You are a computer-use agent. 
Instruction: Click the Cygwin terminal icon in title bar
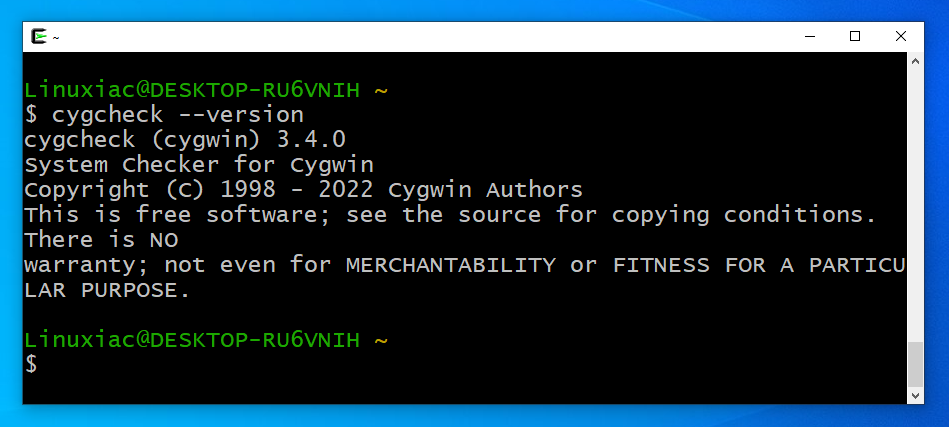tap(39, 36)
